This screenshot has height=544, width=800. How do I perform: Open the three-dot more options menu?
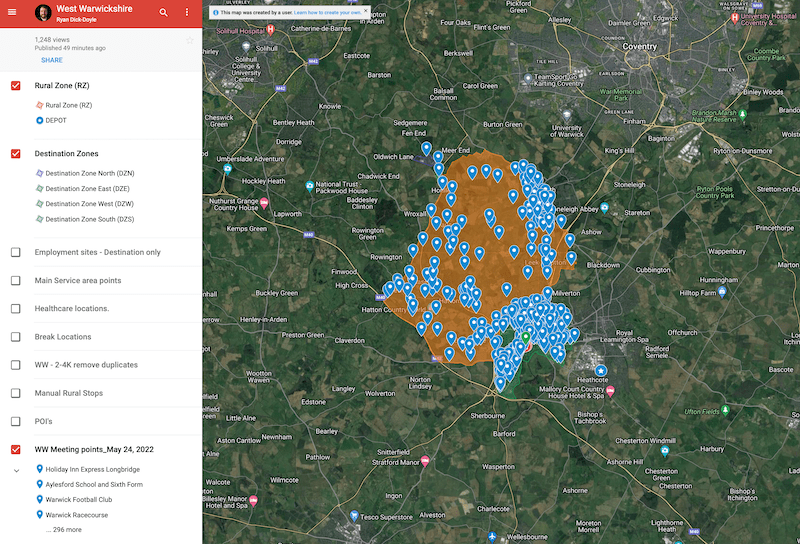(187, 12)
